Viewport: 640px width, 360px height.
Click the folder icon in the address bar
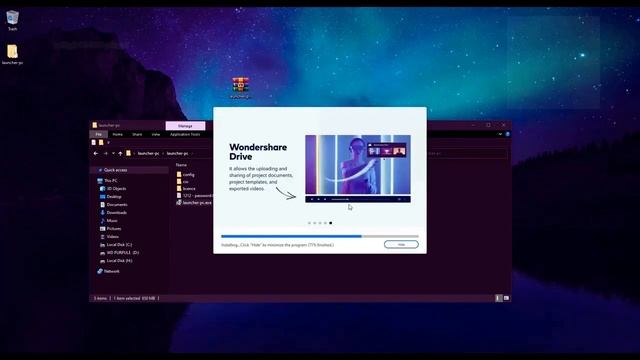129,153
